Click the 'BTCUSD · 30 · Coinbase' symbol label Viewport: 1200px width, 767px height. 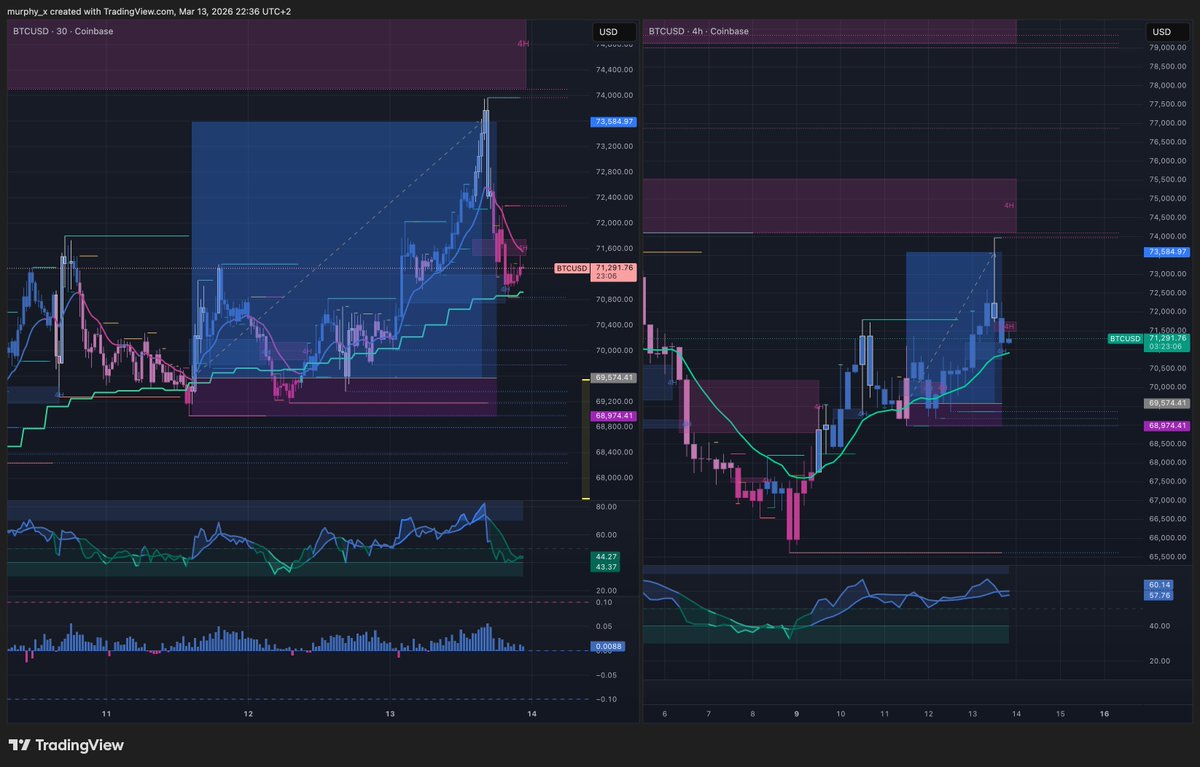63,31
